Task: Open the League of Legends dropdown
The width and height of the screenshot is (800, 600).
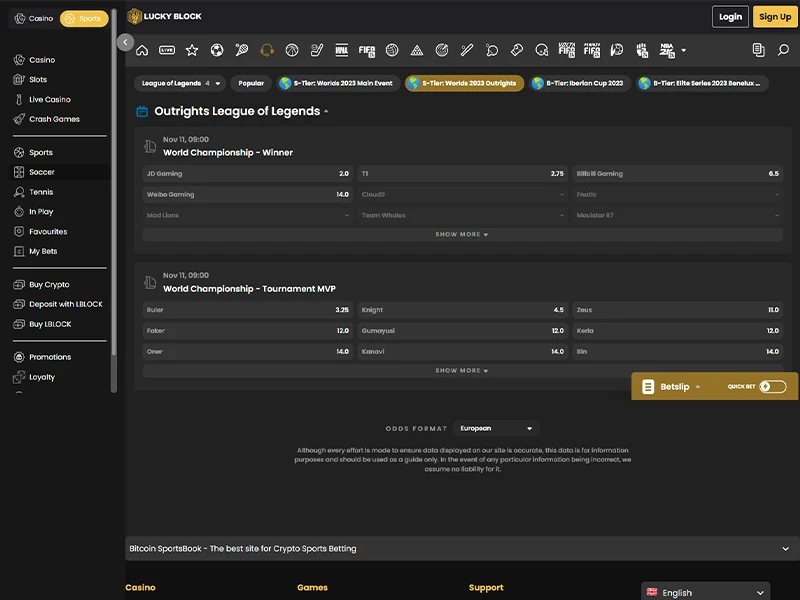Action: pyautogui.click(x=180, y=83)
